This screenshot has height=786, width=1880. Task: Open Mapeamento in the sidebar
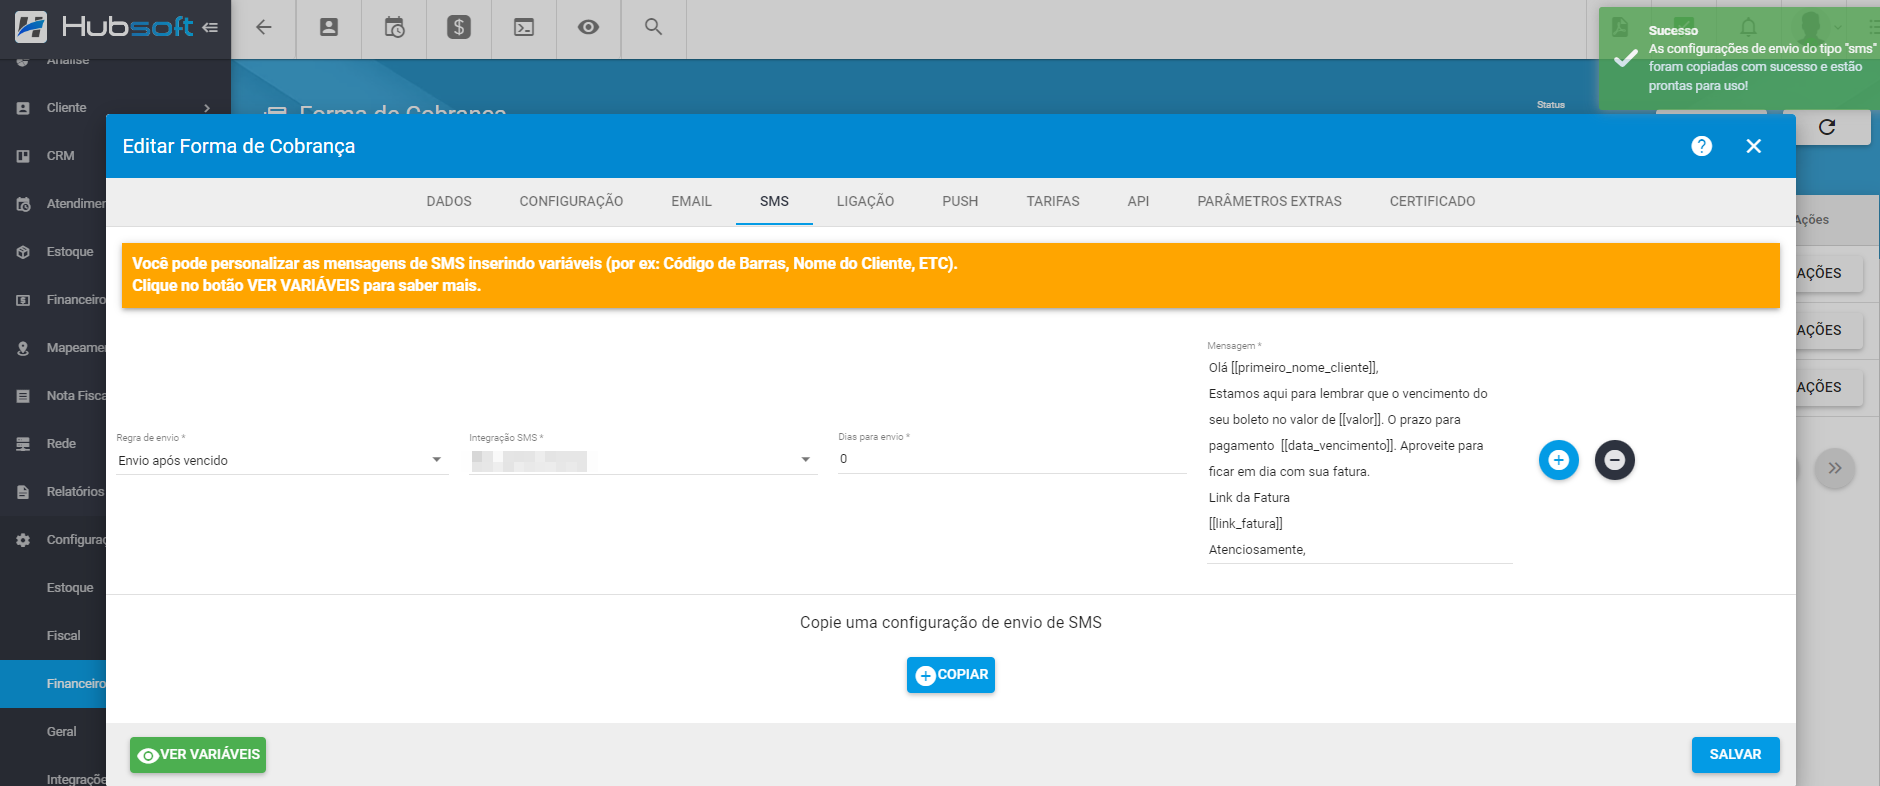point(53,348)
